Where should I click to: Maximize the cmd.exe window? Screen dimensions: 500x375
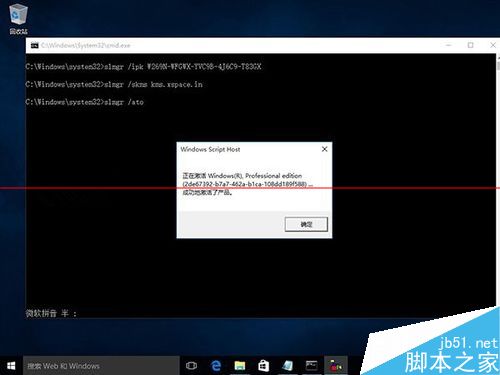pos(470,45)
